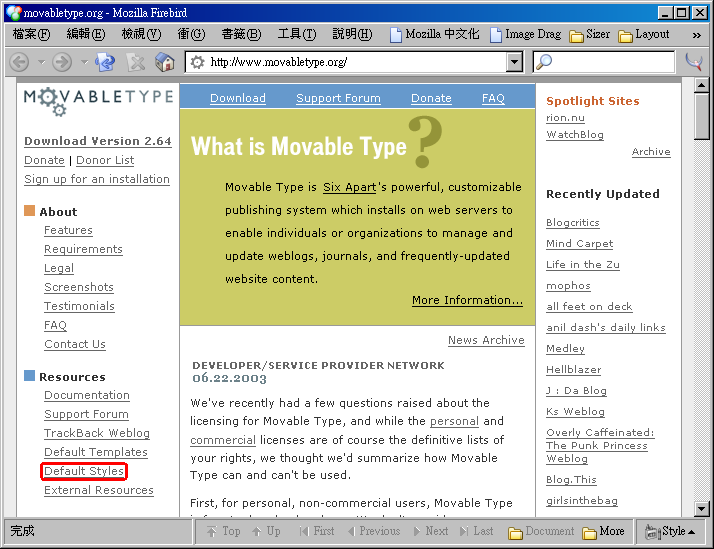The image size is (714, 549).
Task: Visit the Blogcritics site link
Action: [573, 223]
